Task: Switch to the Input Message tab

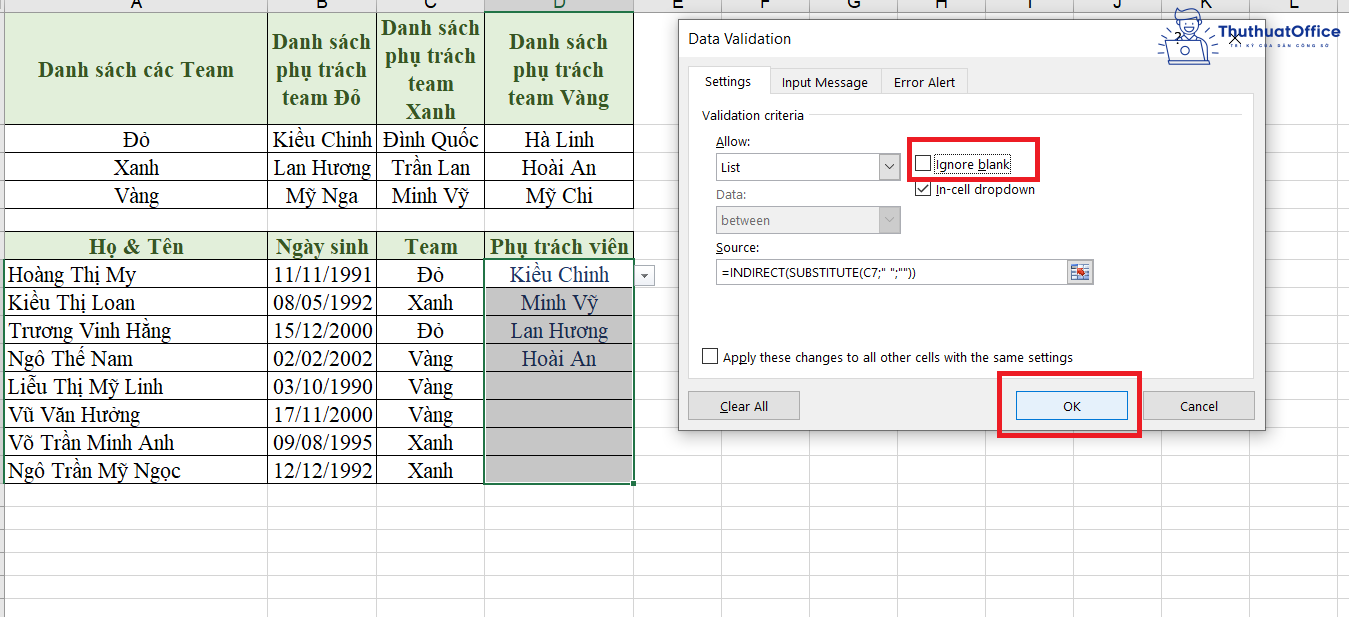Action: tap(825, 81)
